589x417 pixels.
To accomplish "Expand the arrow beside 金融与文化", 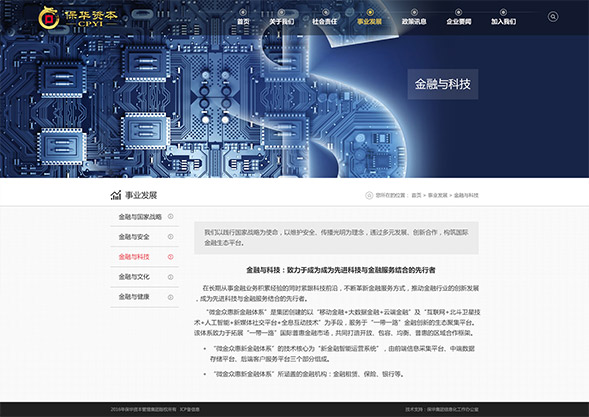I will [x=171, y=277].
